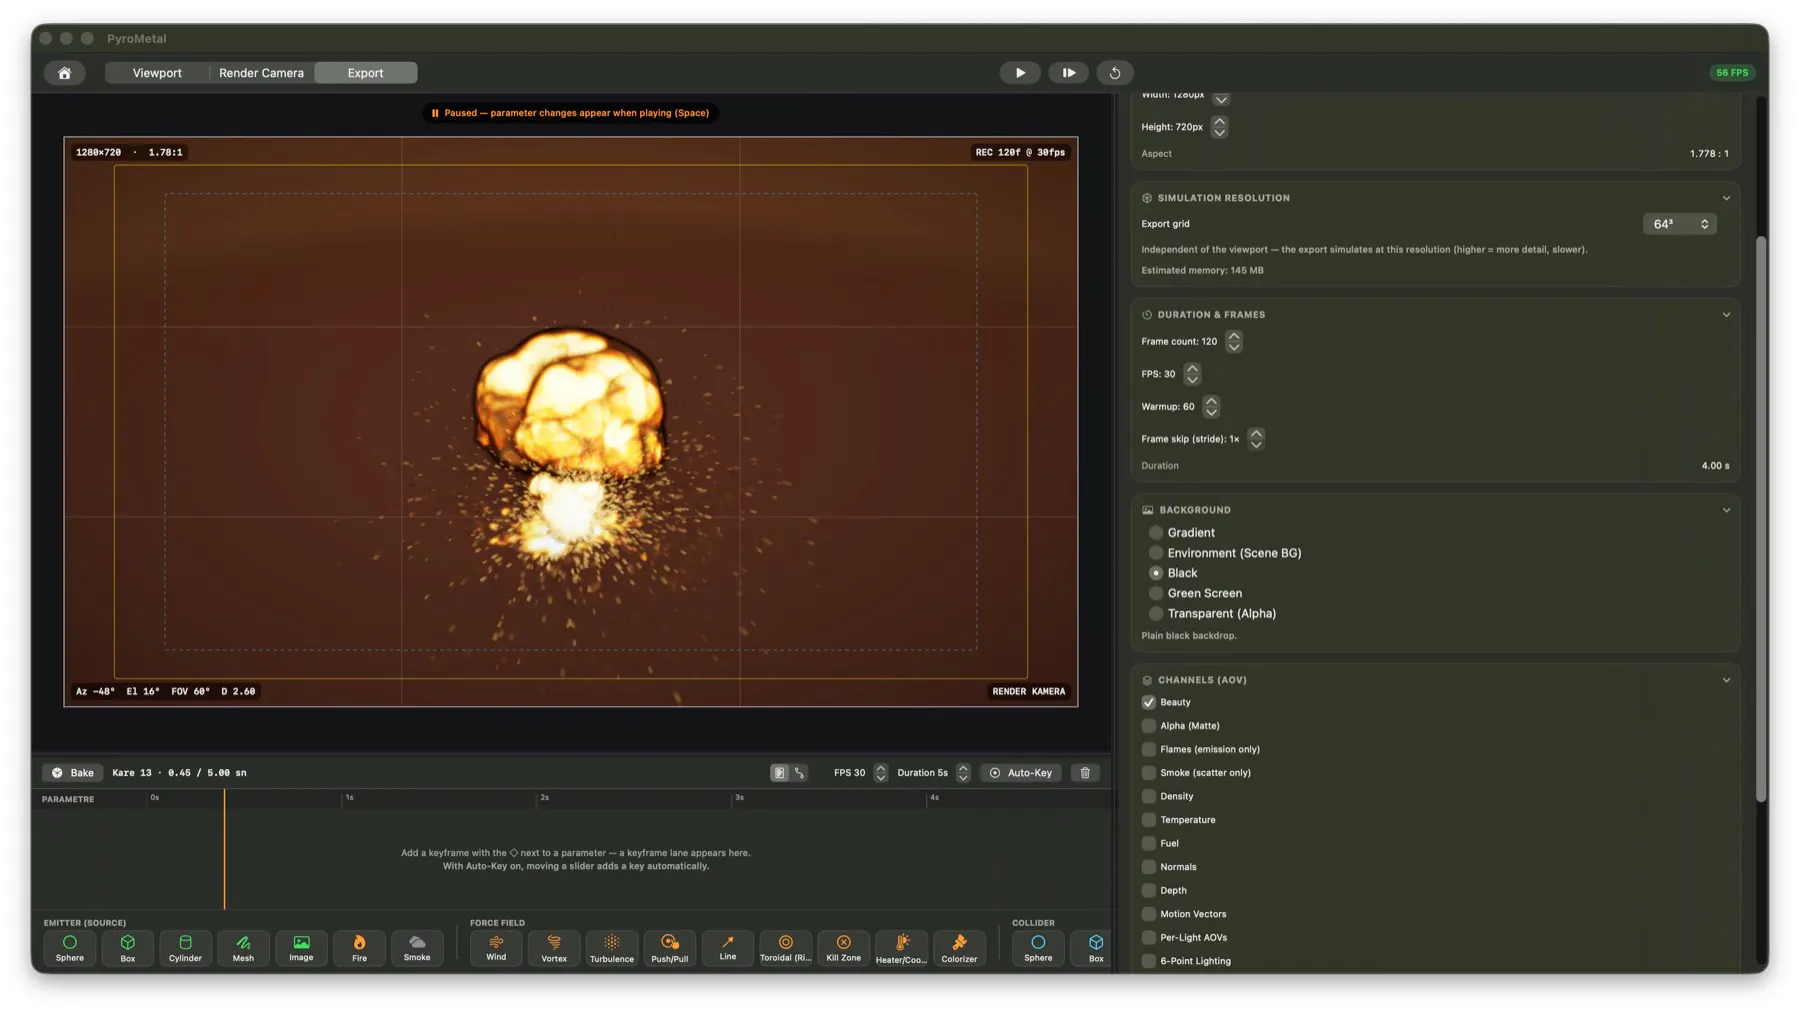Check the Normals channel

point(1149,867)
